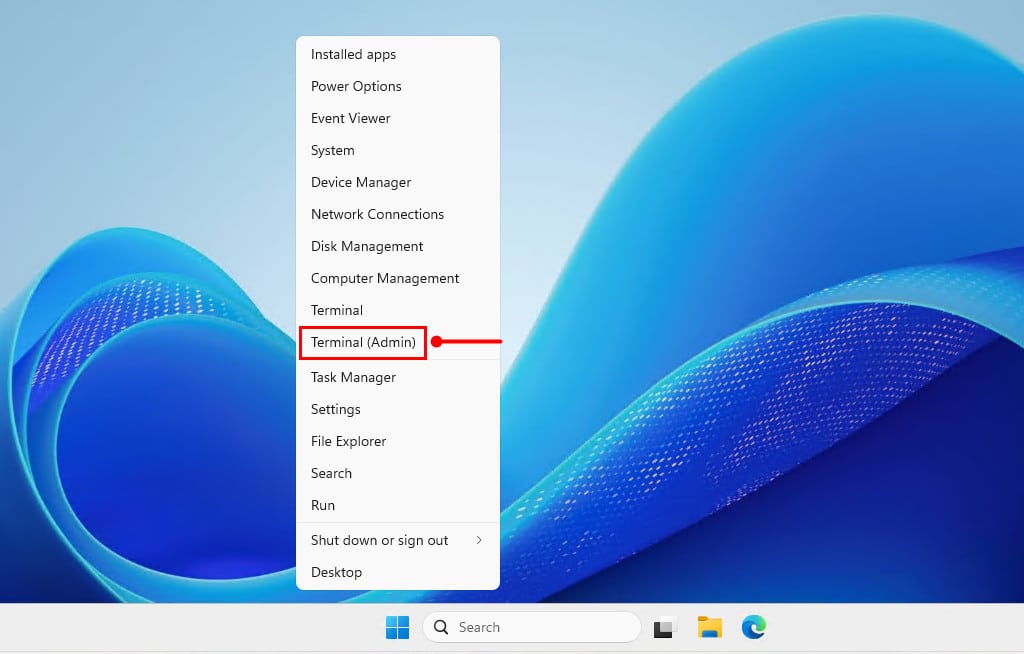
Task: Open Microsoft Edge from the taskbar
Action: click(x=753, y=627)
